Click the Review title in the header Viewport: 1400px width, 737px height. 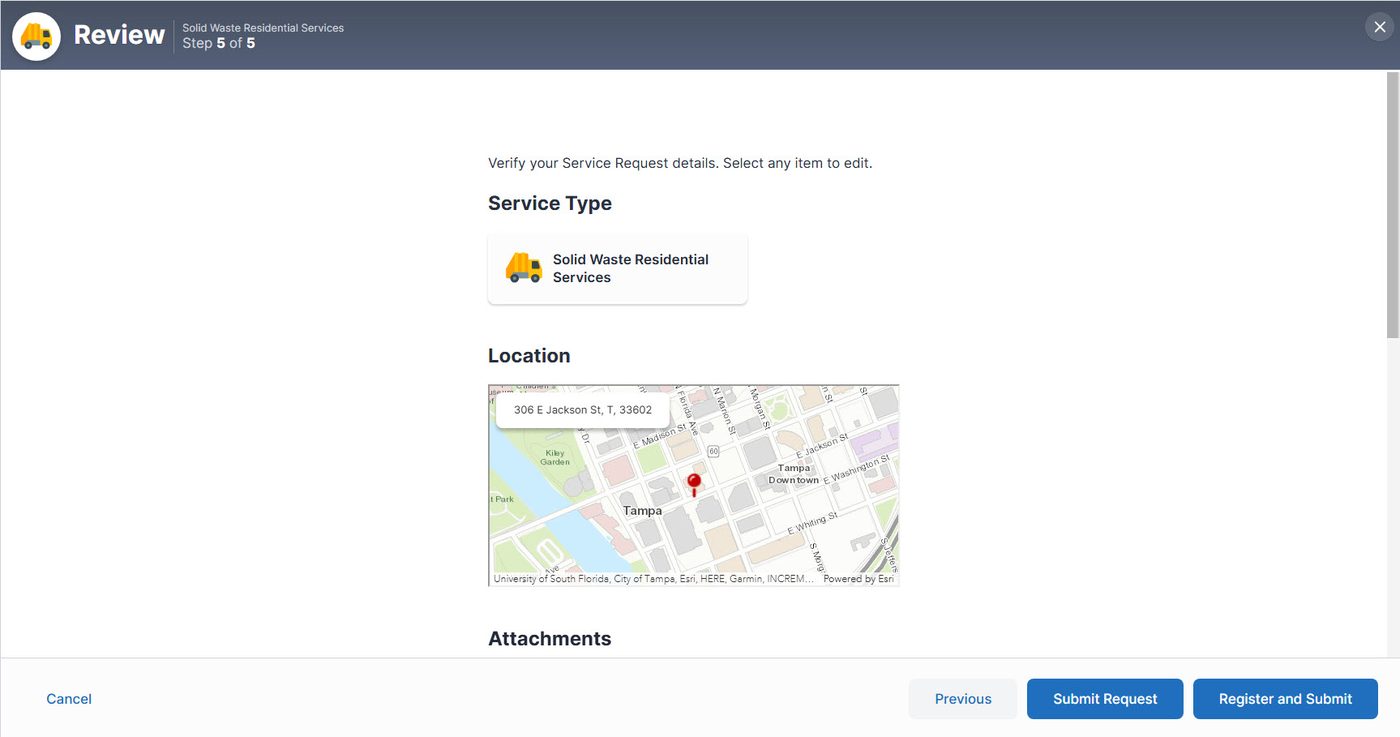pos(119,35)
